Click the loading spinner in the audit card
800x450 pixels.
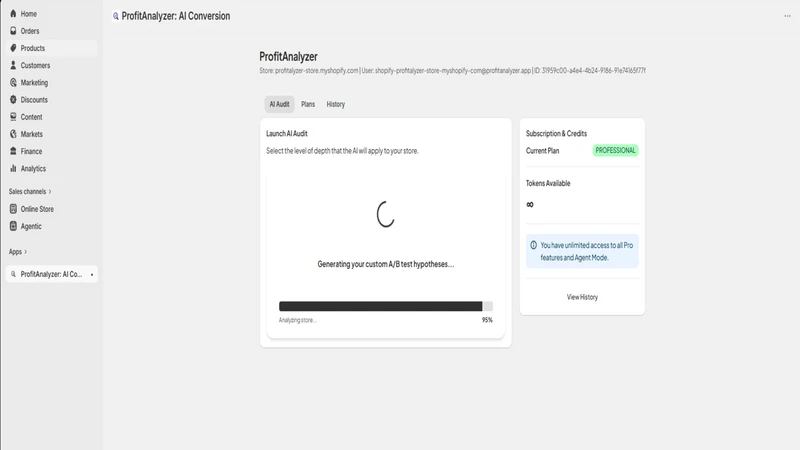(x=386, y=214)
